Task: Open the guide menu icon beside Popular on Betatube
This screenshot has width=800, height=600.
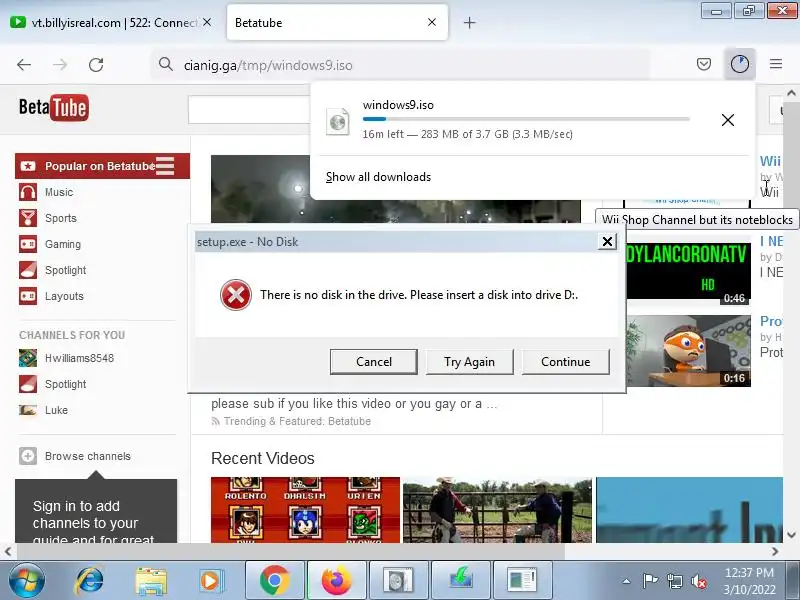Action: tap(165, 166)
